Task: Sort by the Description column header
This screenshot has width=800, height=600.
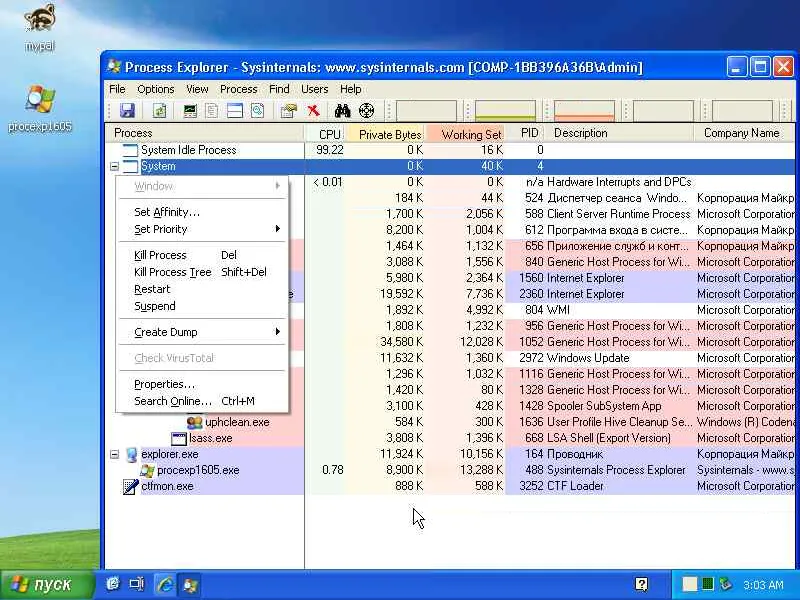Action: coord(619,133)
